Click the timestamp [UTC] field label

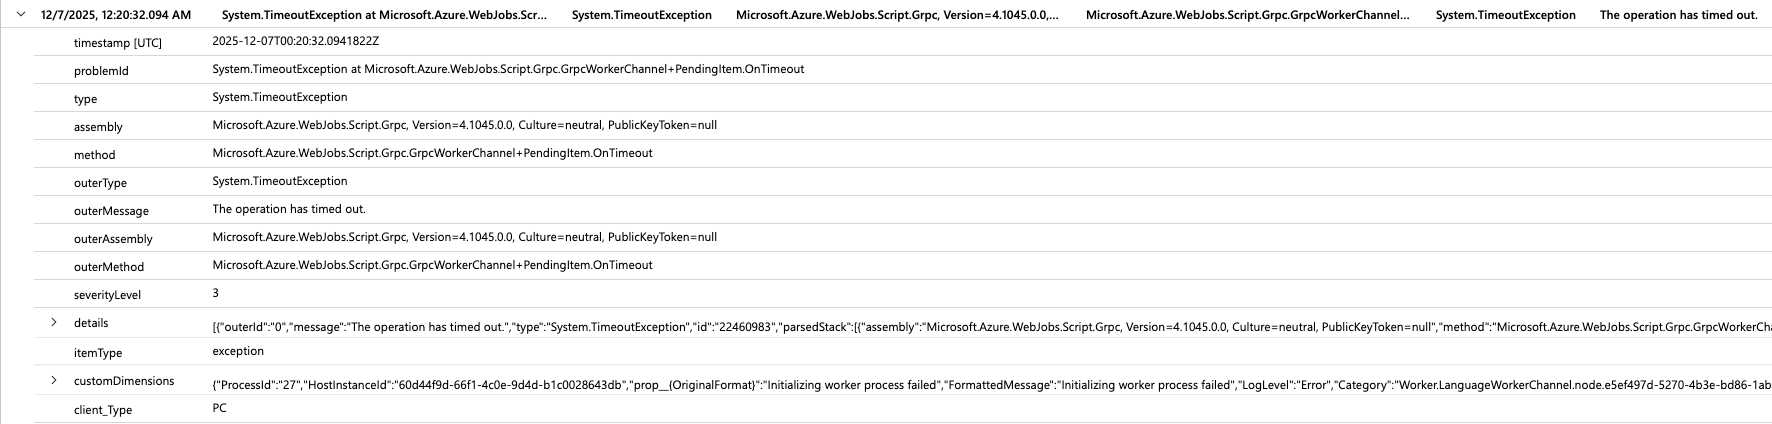118,43
